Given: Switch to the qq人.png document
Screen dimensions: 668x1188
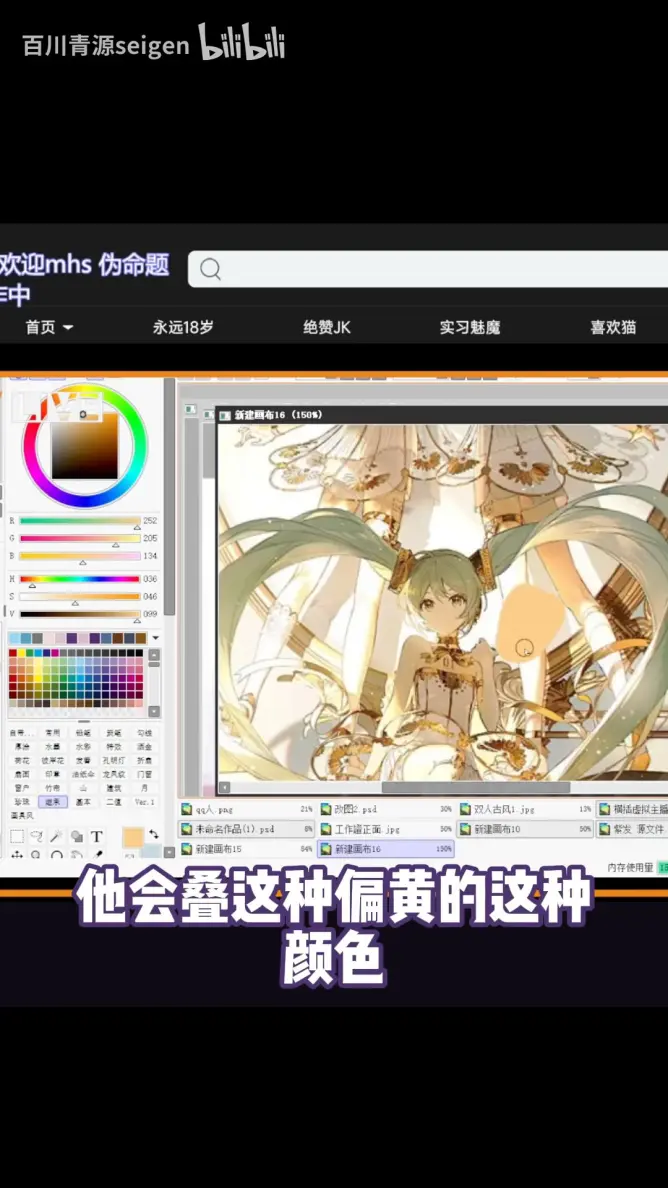Looking at the screenshot, I should pyautogui.click(x=246, y=809).
